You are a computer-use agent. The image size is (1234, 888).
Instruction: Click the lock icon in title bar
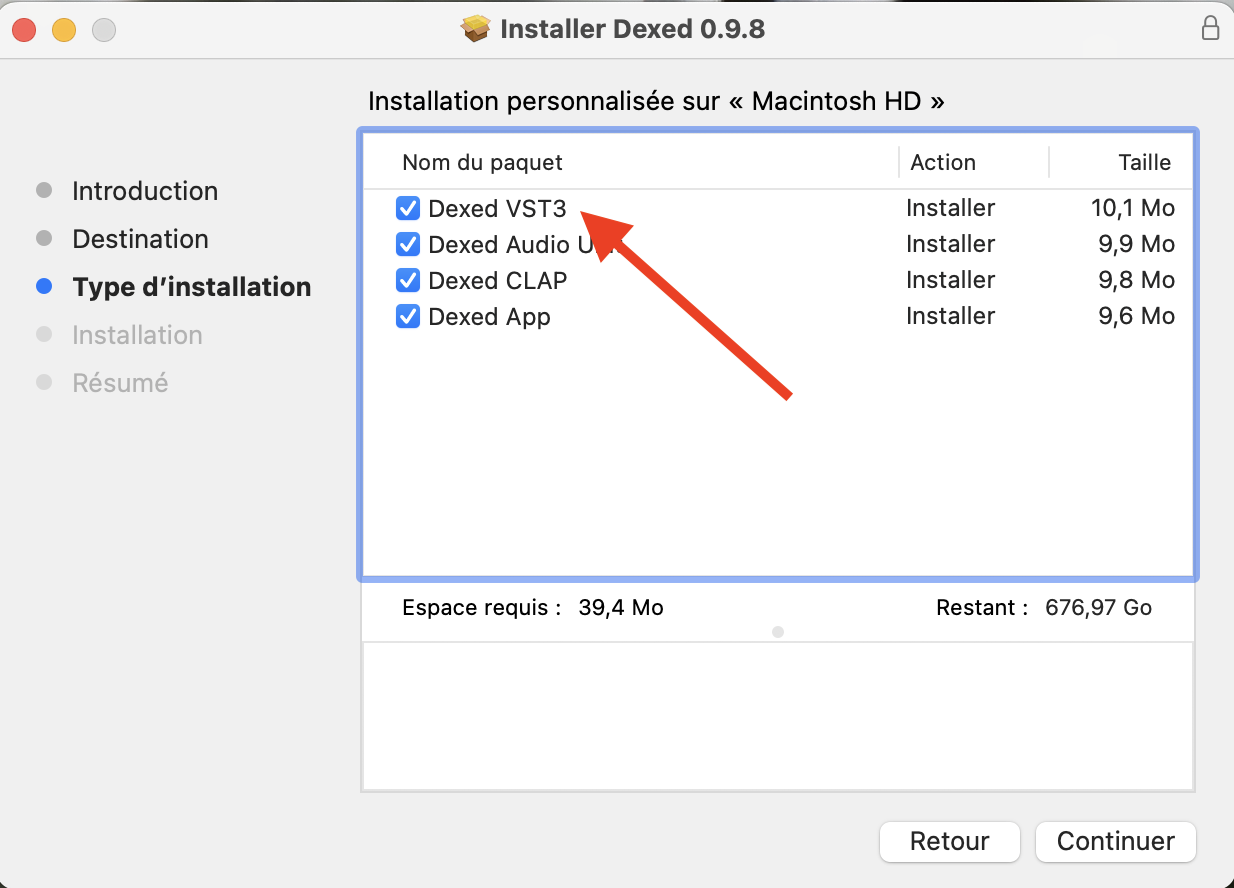point(1210,28)
